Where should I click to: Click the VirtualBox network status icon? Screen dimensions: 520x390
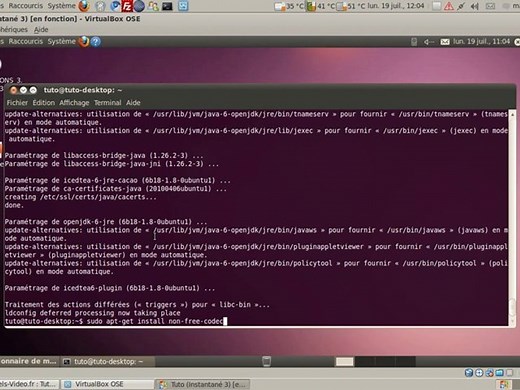(489, 373)
